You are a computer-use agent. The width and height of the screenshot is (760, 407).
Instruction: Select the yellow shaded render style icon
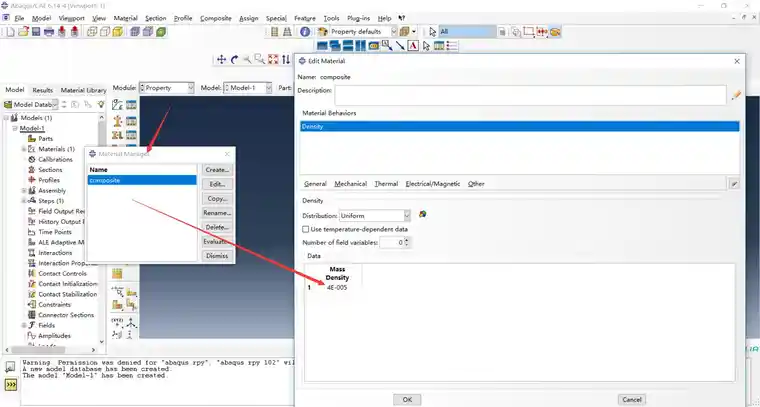click(x=117, y=32)
